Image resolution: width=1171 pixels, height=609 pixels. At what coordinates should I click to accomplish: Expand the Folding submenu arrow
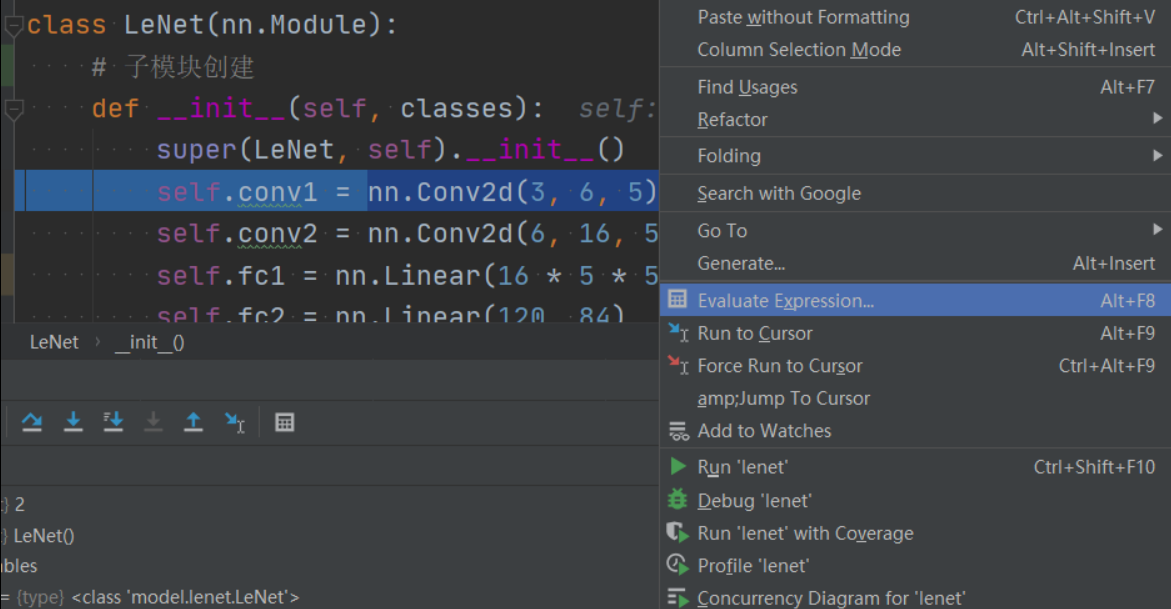point(1157,155)
